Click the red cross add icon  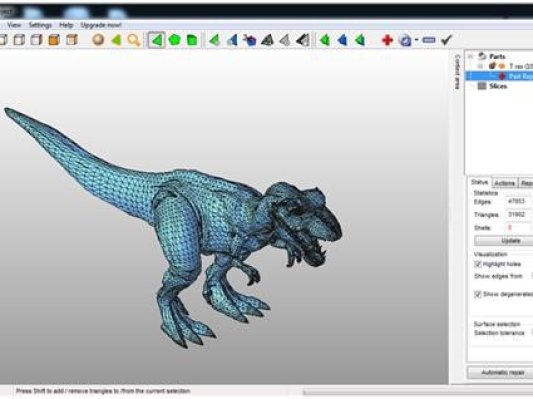pyautogui.click(x=387, y=40)
